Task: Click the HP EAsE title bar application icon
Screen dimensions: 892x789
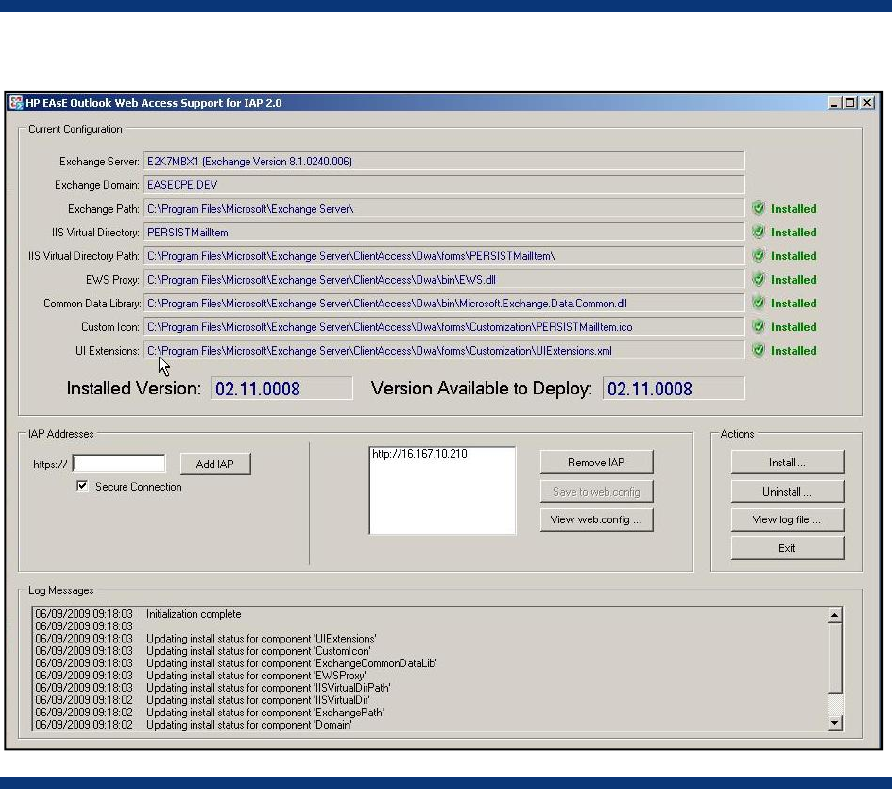Action: tap(16, 102)
